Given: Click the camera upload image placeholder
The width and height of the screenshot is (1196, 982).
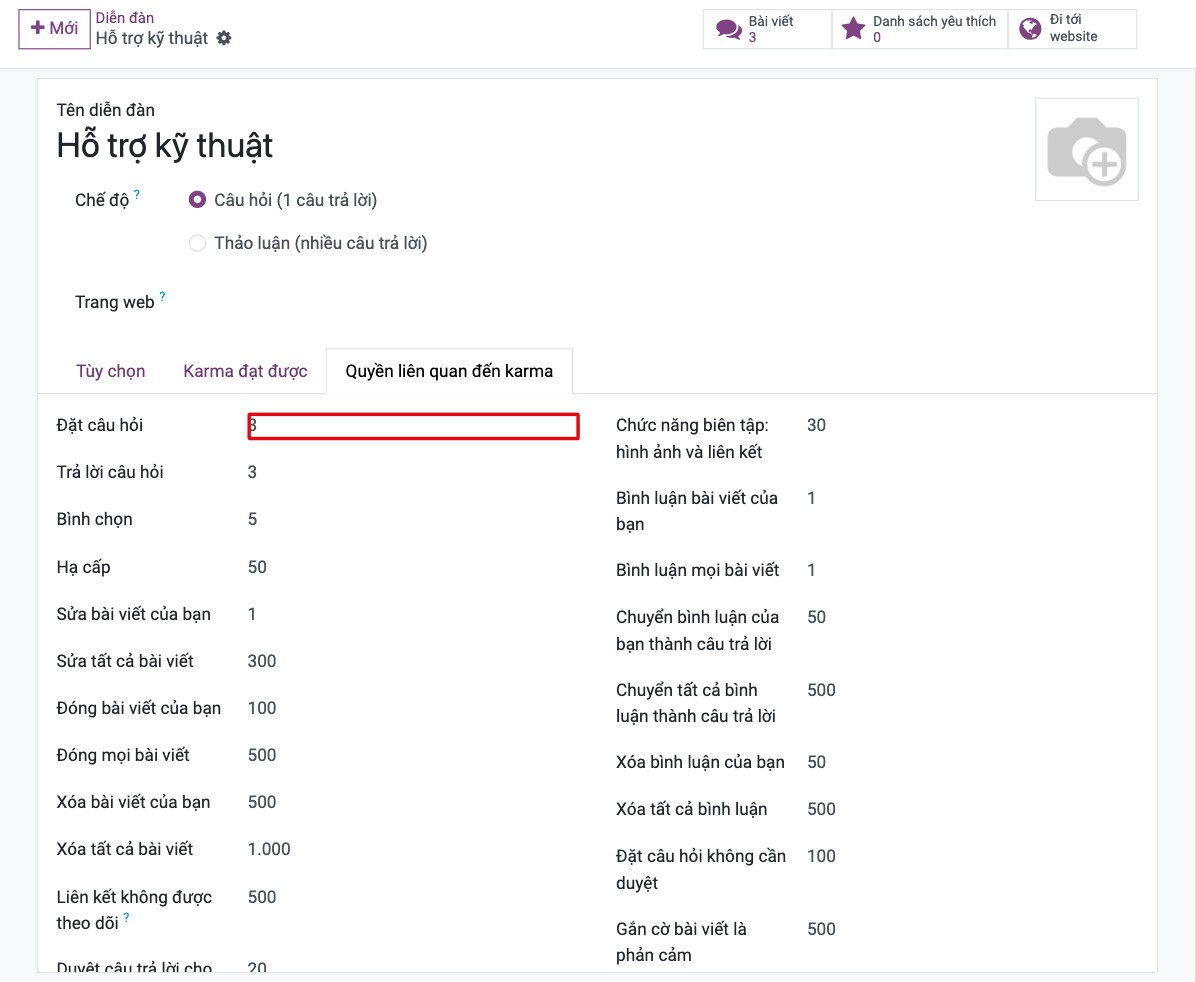Looking at the screenshot, I should point(1086,150).
